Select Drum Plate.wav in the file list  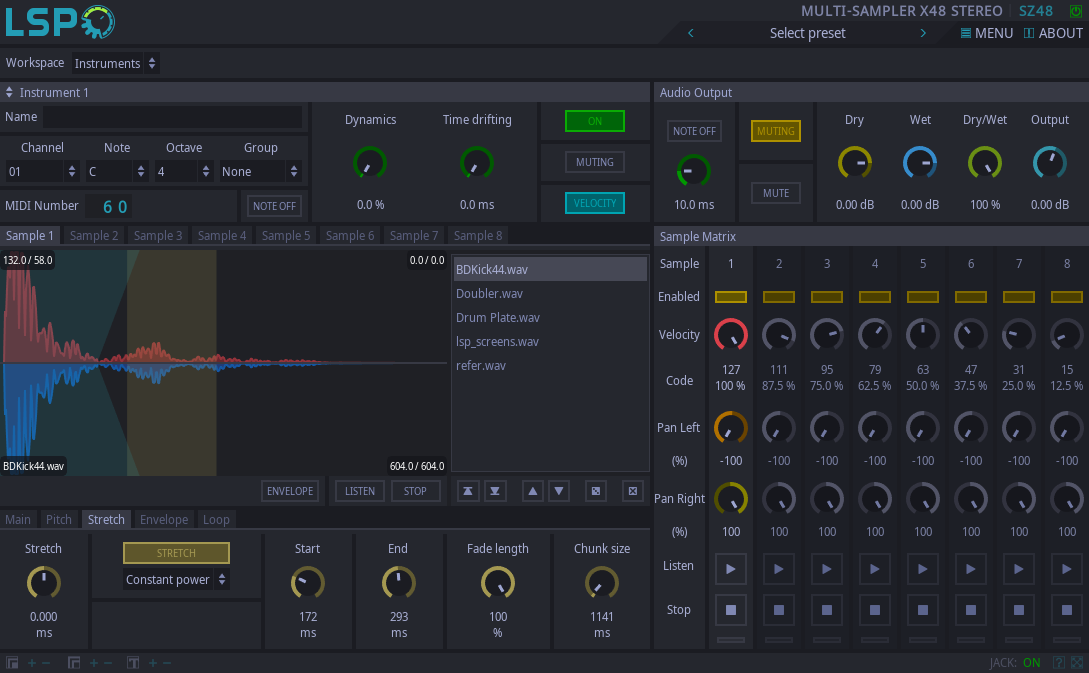[498, 318]
